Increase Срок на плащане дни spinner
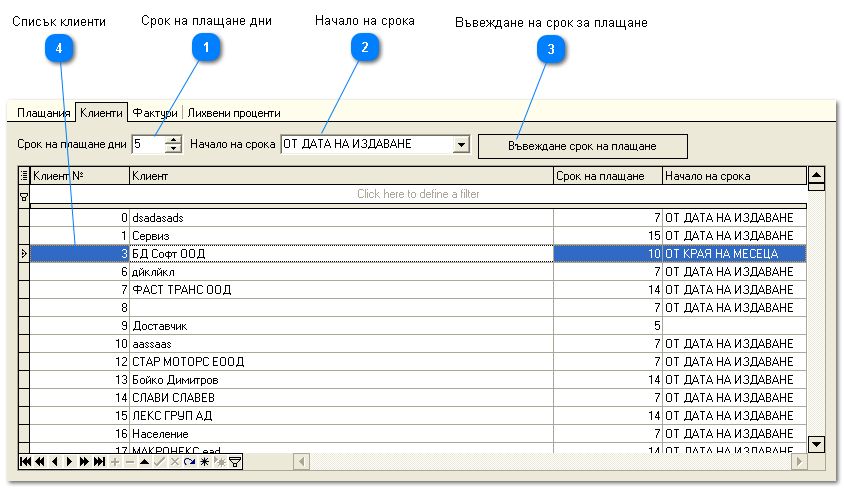This screenshot has width=844, height=489. coord(173,140)
